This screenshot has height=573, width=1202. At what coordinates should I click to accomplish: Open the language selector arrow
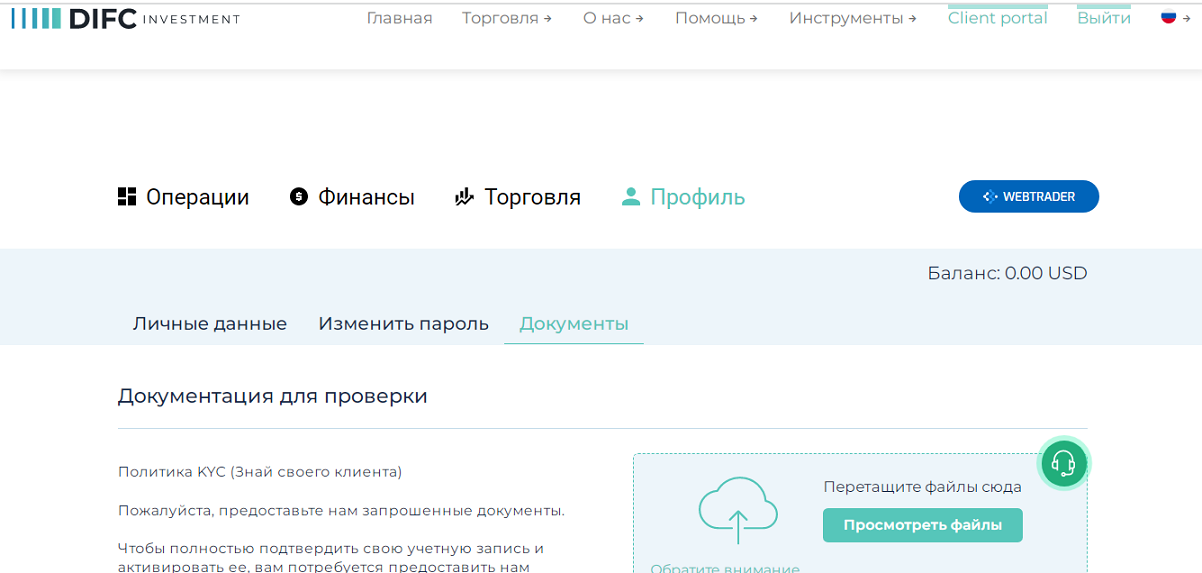[x=1187, y=18]
